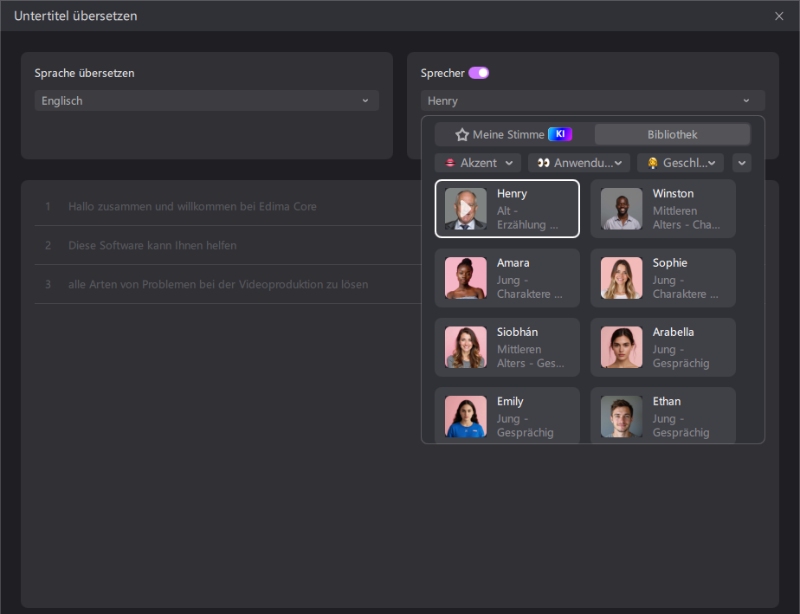This screenshot has height=614, width=800.
Task: Choose Amara voice avatar
Action: tap(465, 278)
